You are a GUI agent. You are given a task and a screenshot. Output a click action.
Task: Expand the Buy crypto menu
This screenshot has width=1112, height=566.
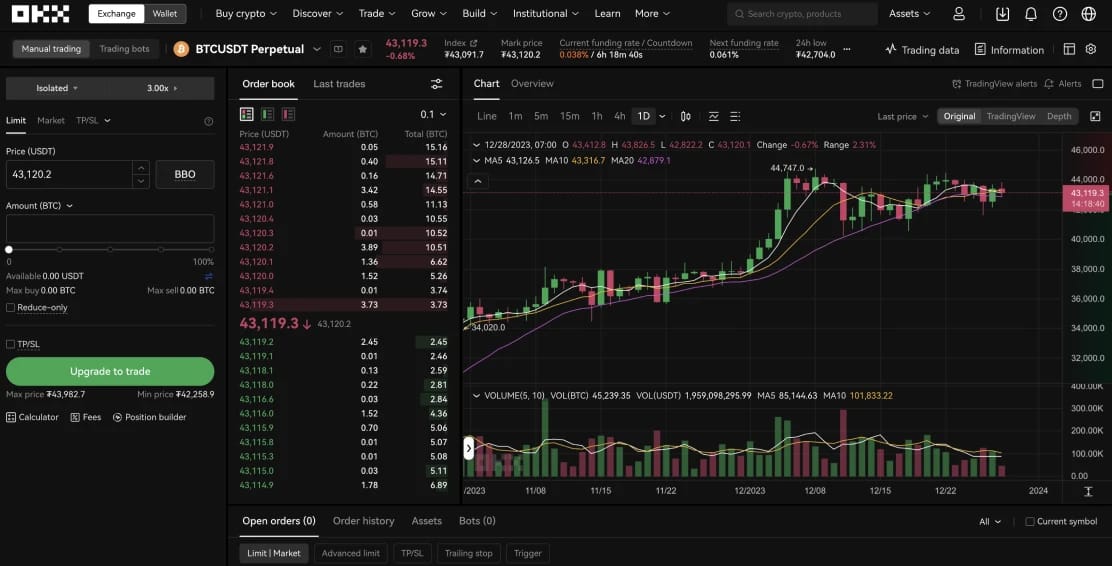[246, 13]
